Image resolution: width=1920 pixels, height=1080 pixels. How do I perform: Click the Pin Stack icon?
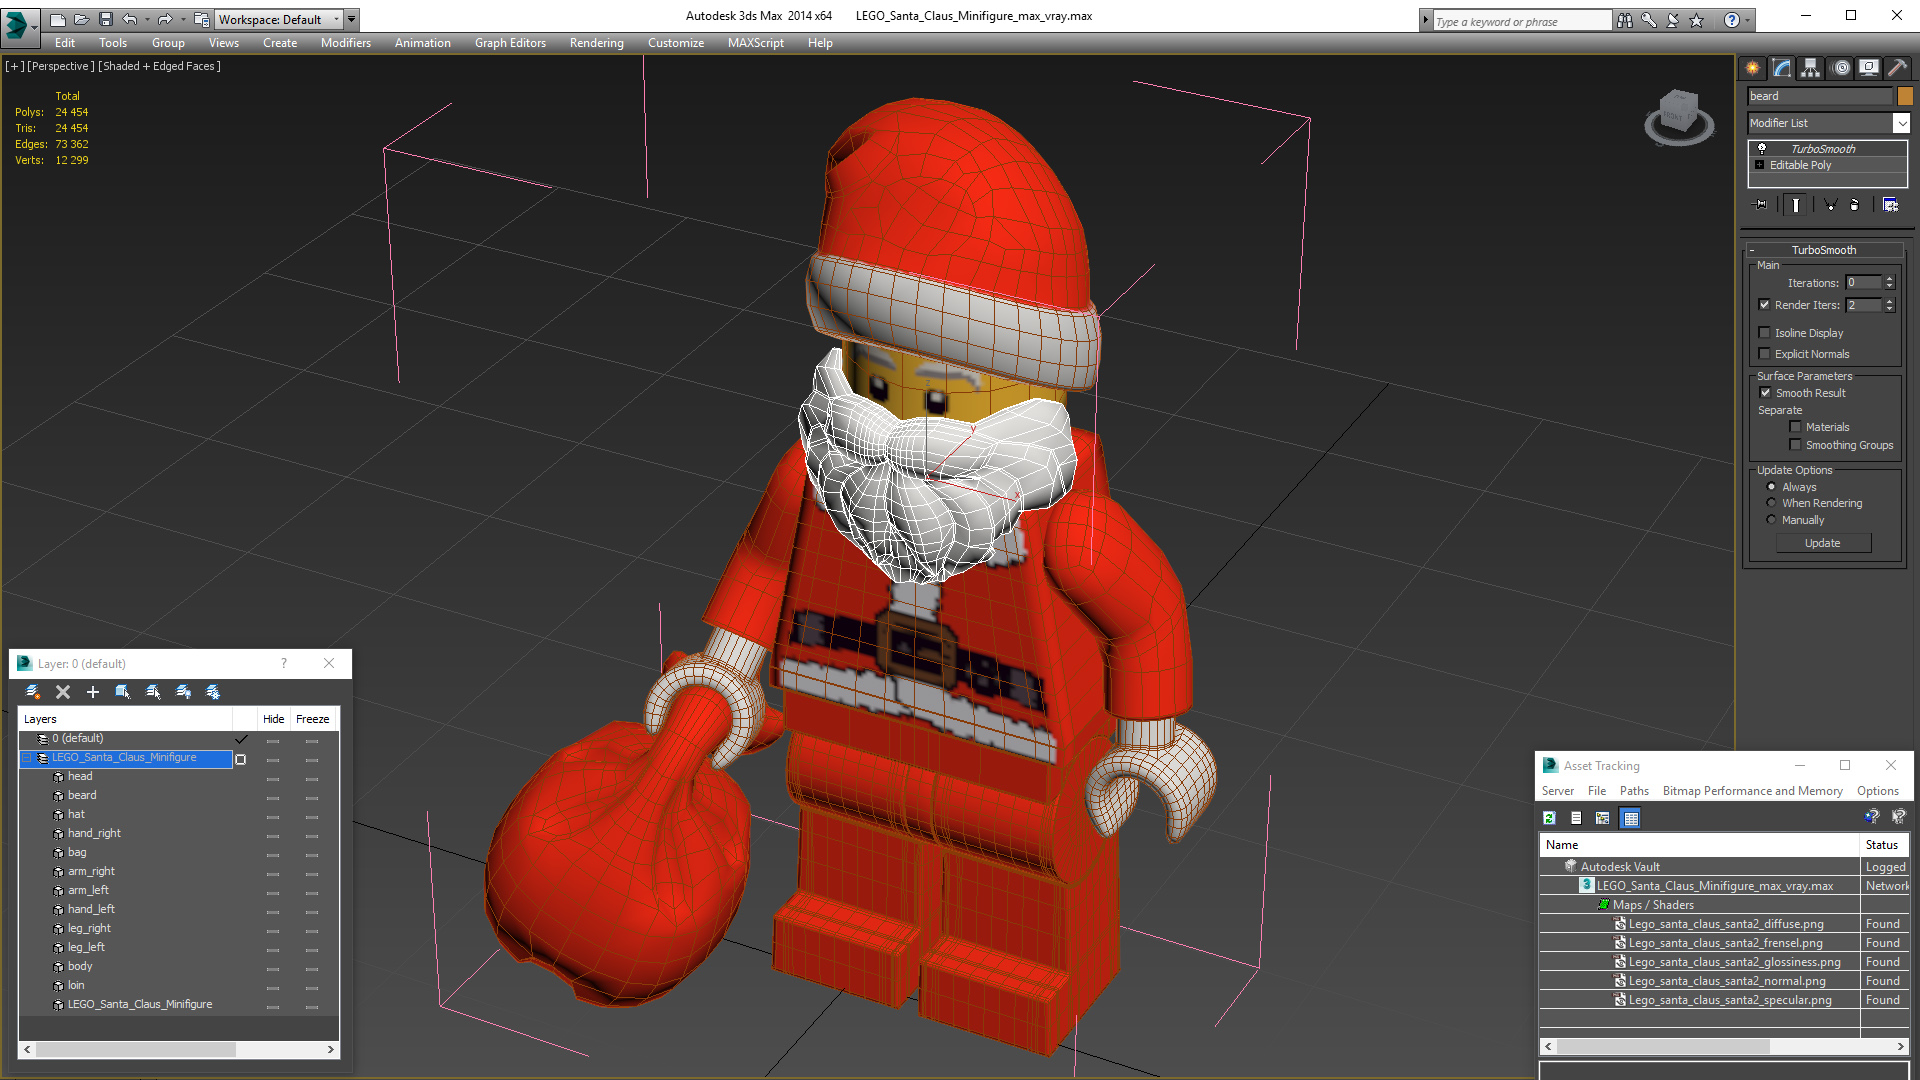coord(1761,205)
